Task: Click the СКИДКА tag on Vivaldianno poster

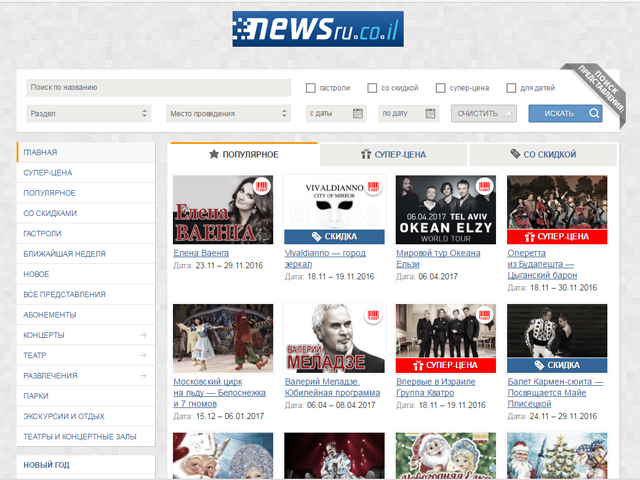Action: click(x=334, y=237)
